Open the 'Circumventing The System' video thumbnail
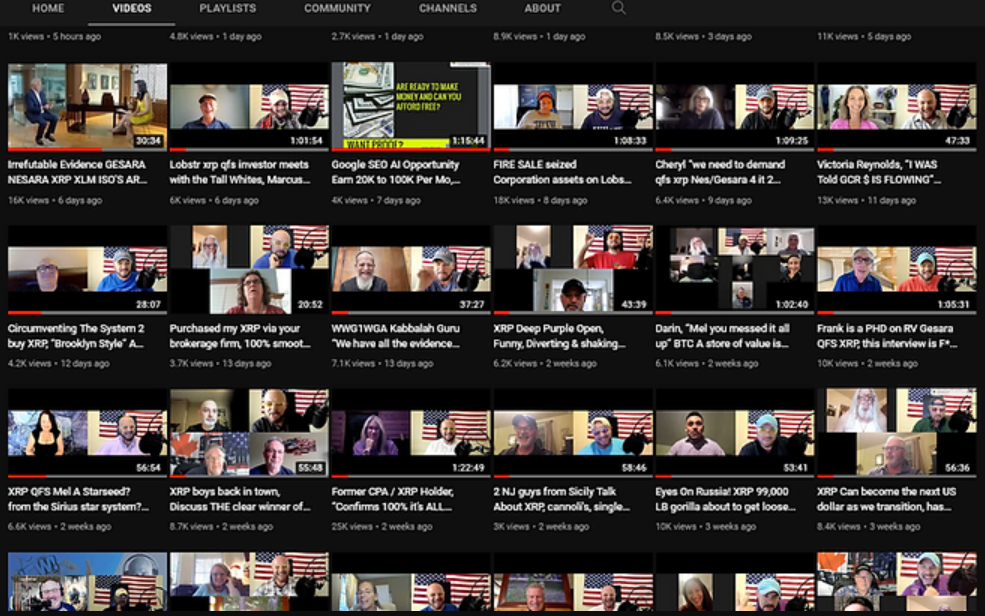The image size is (985, 616). [x=87, y=270]
